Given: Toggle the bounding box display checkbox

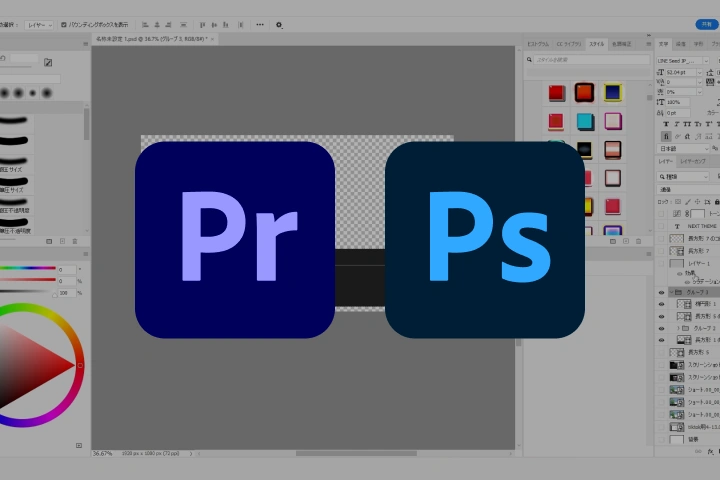Looking at the screenshot, I should tap(64, 25).
